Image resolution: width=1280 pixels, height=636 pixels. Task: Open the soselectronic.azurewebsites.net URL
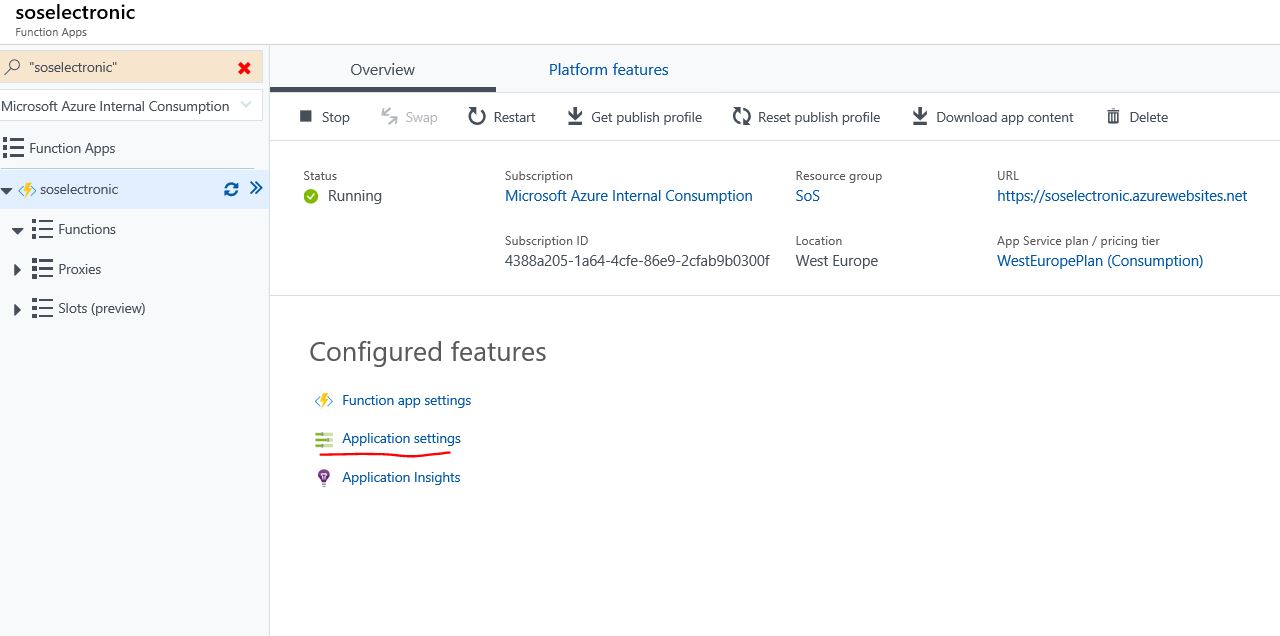[x=1121, y=196]
